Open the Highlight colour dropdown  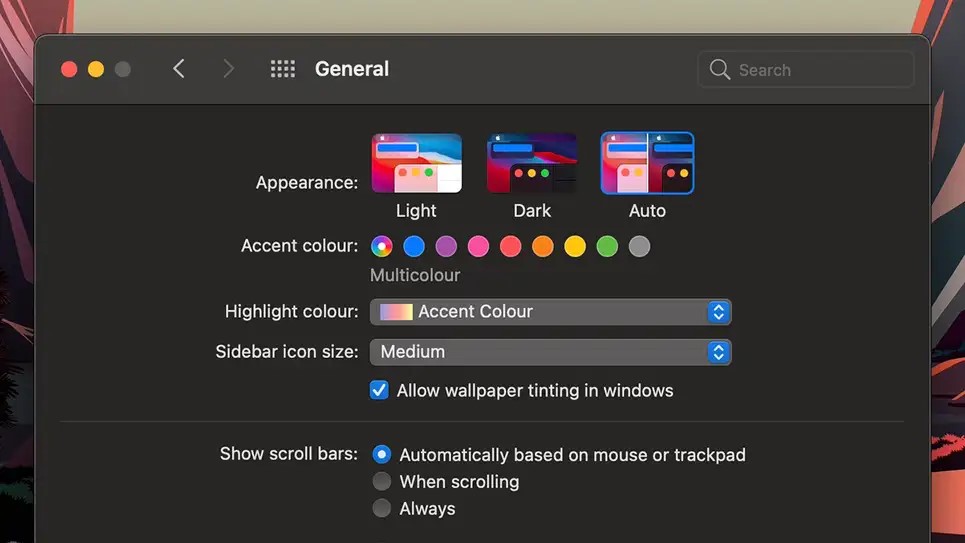point(550,312)
